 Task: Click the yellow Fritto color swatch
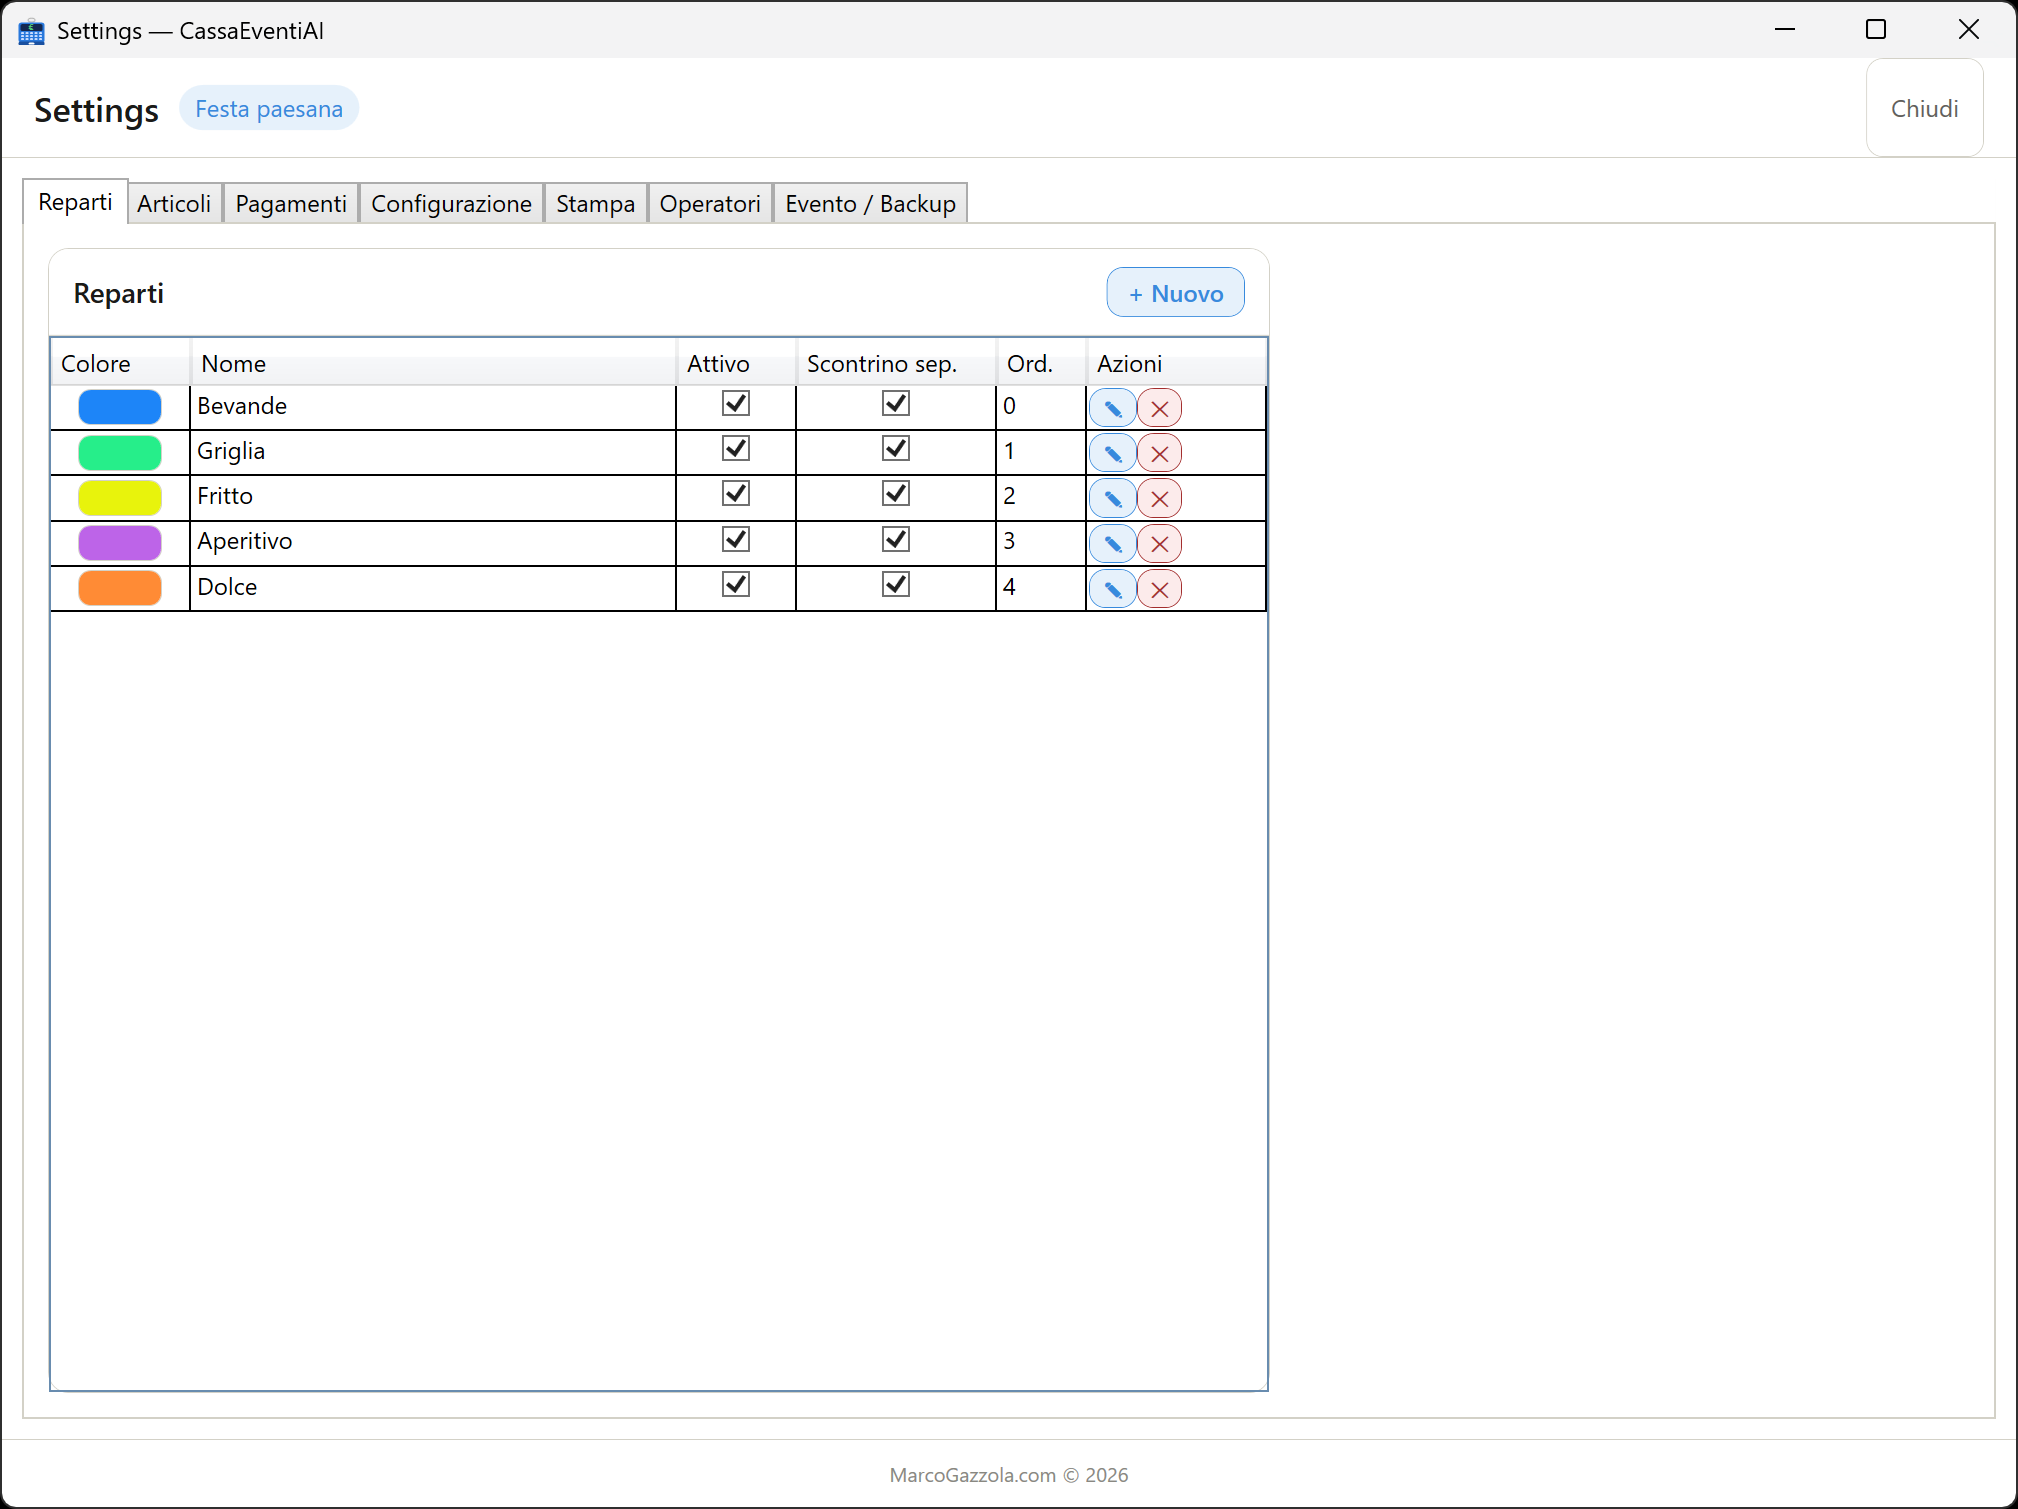point(120,497)
